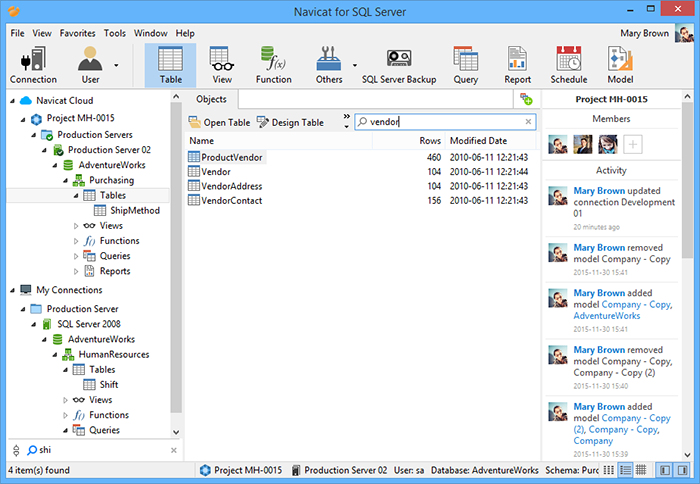The image size is (700, 484).
Task: Open the Connection toolbar button
Action: pos(33,65)
